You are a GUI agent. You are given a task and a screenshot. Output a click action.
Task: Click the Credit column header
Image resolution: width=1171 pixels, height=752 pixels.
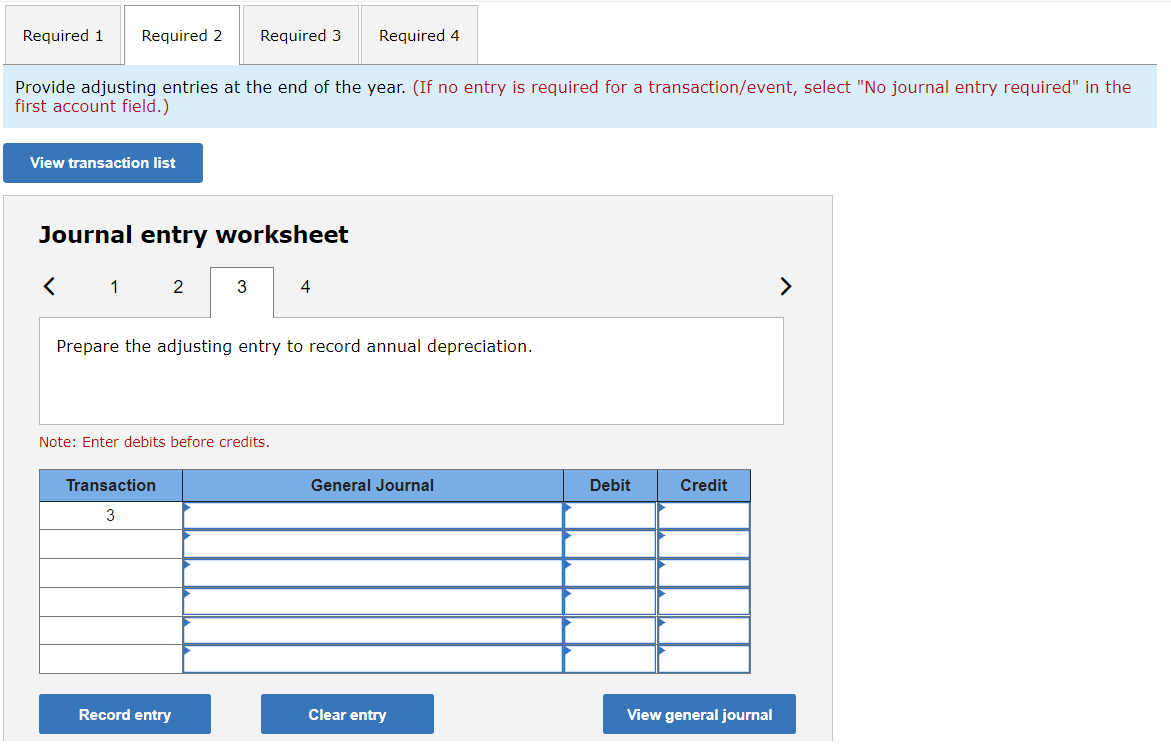[x=703, y=485]
